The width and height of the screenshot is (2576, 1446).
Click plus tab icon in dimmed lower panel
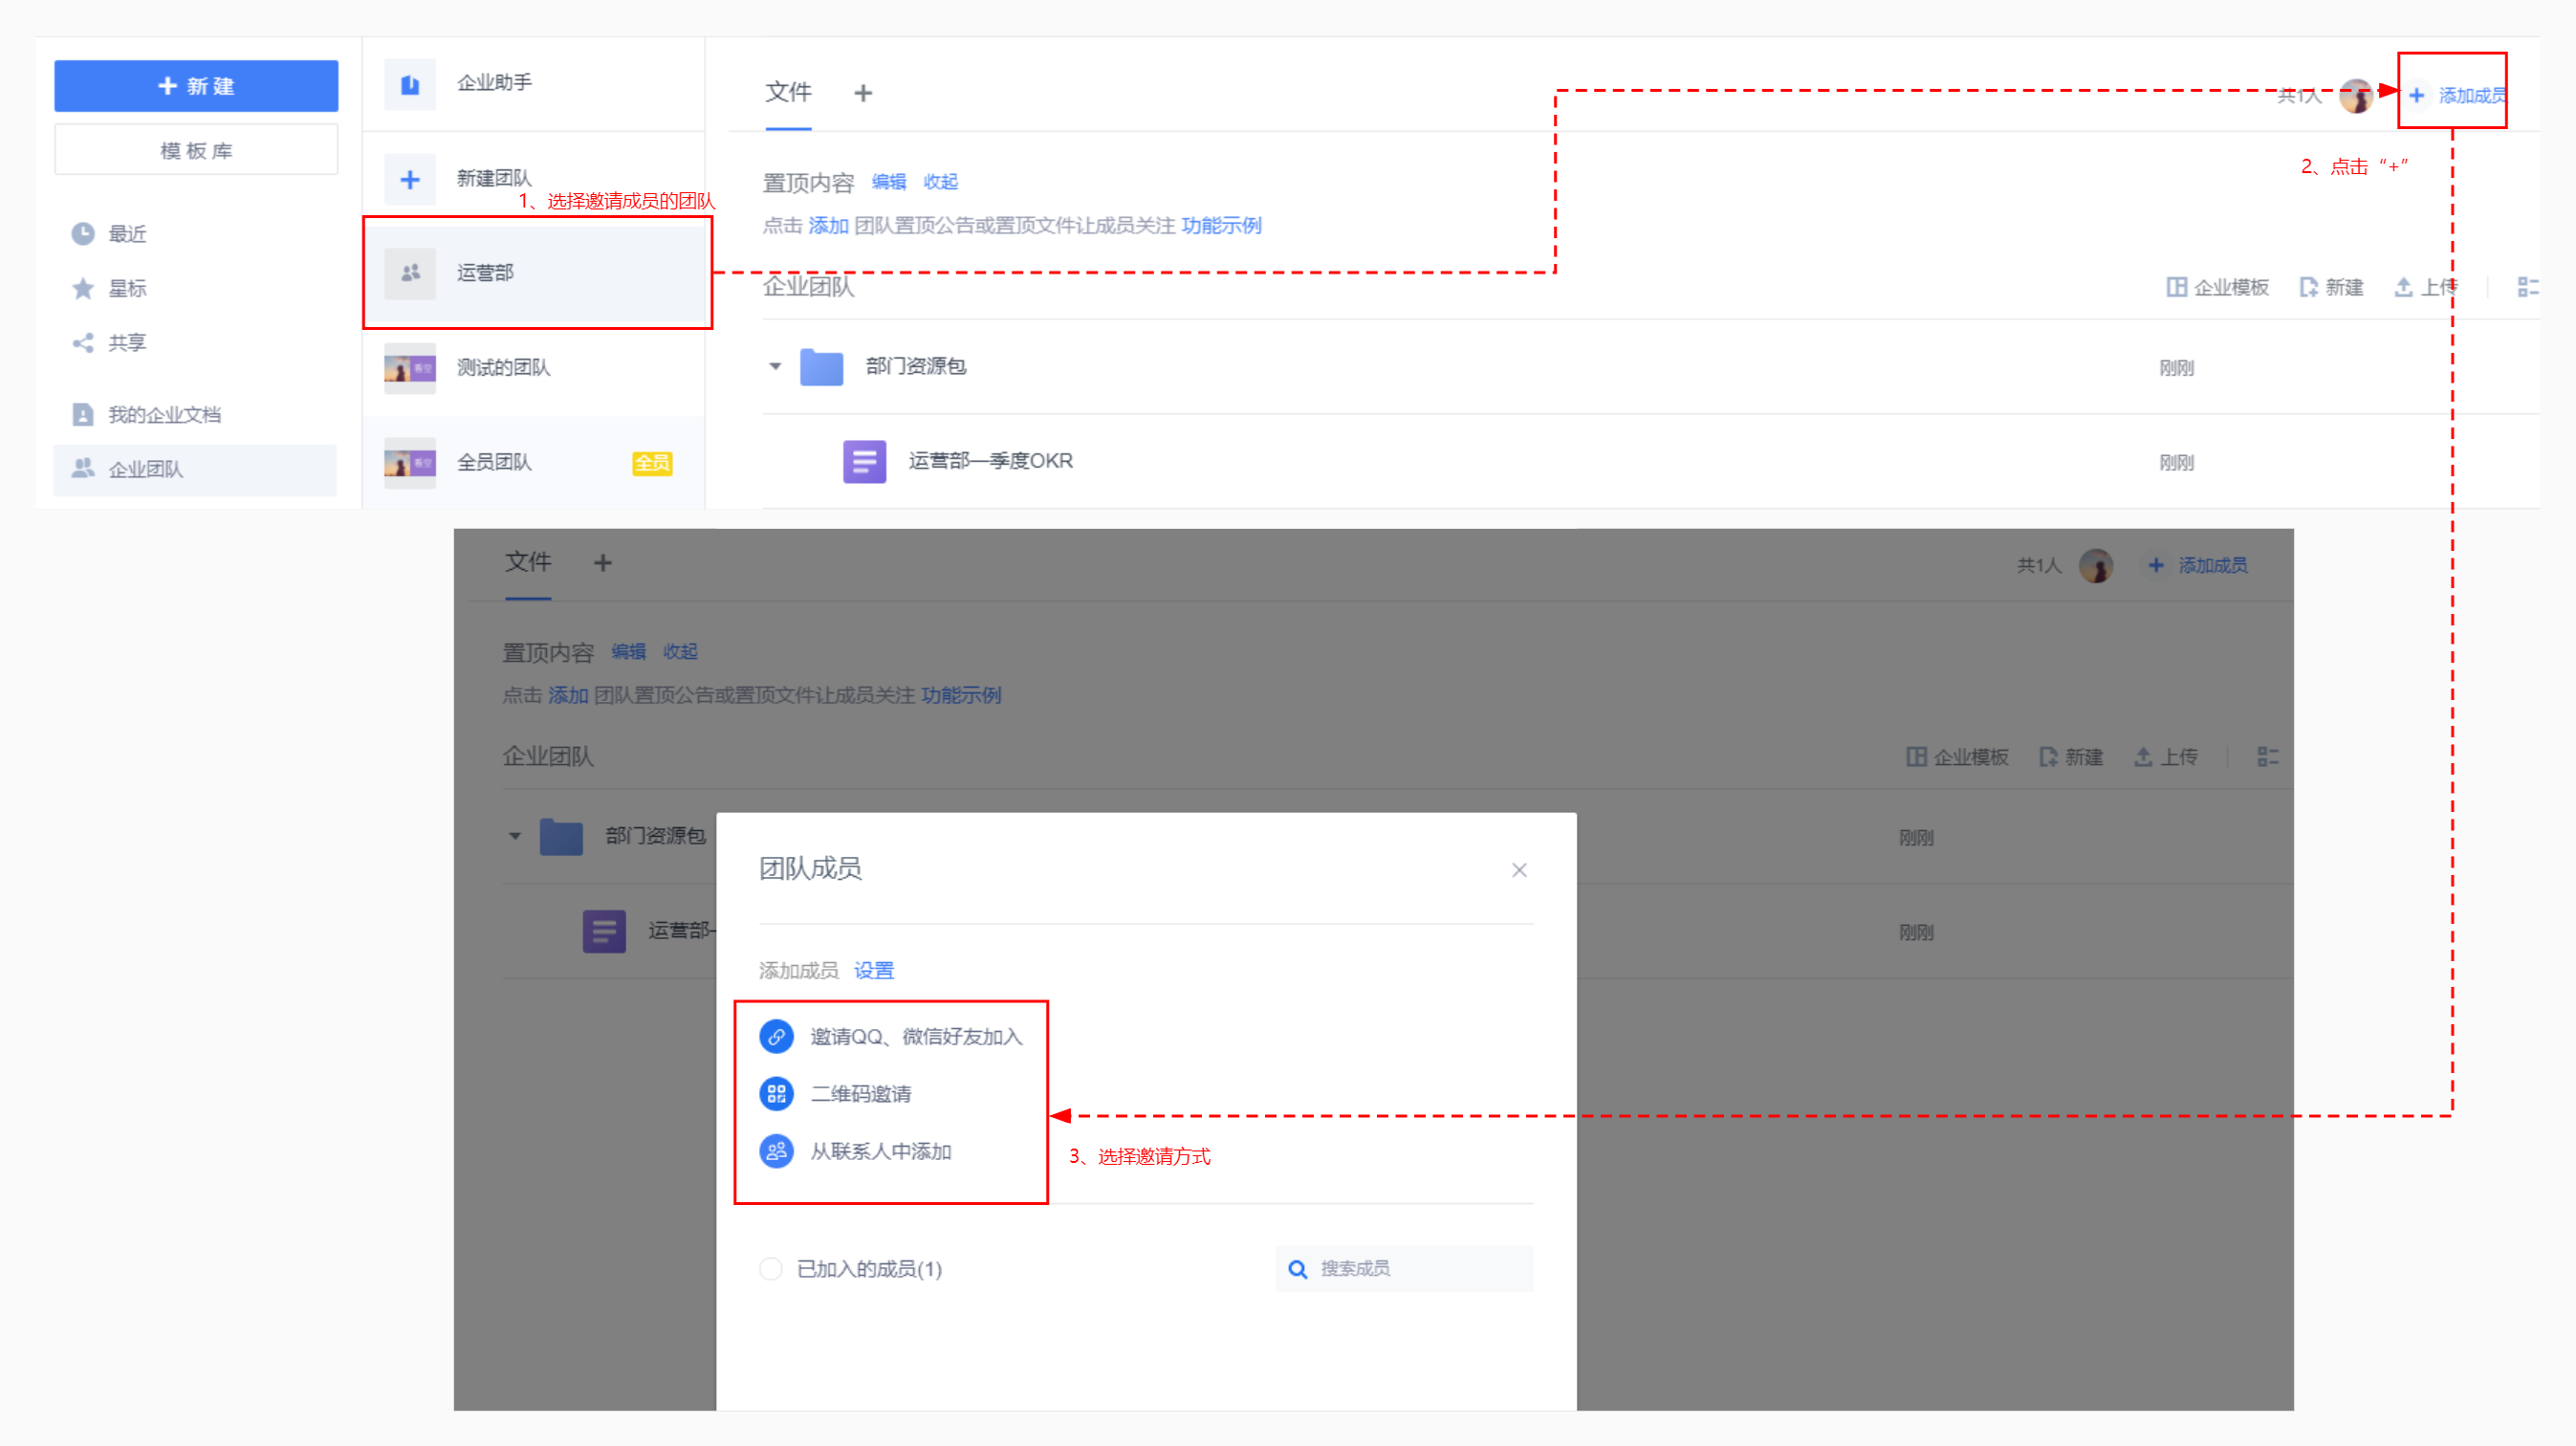point(602,563)
